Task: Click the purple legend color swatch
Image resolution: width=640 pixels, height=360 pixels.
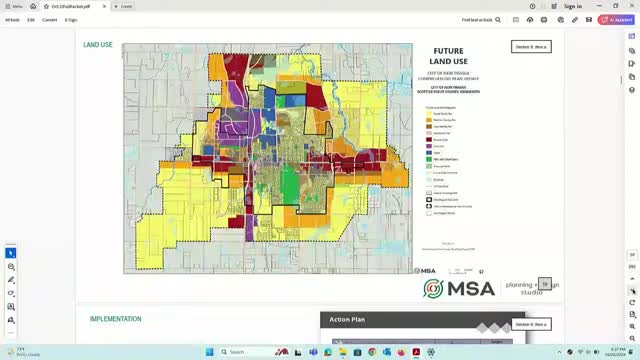Action: click(x=429, y=146)
